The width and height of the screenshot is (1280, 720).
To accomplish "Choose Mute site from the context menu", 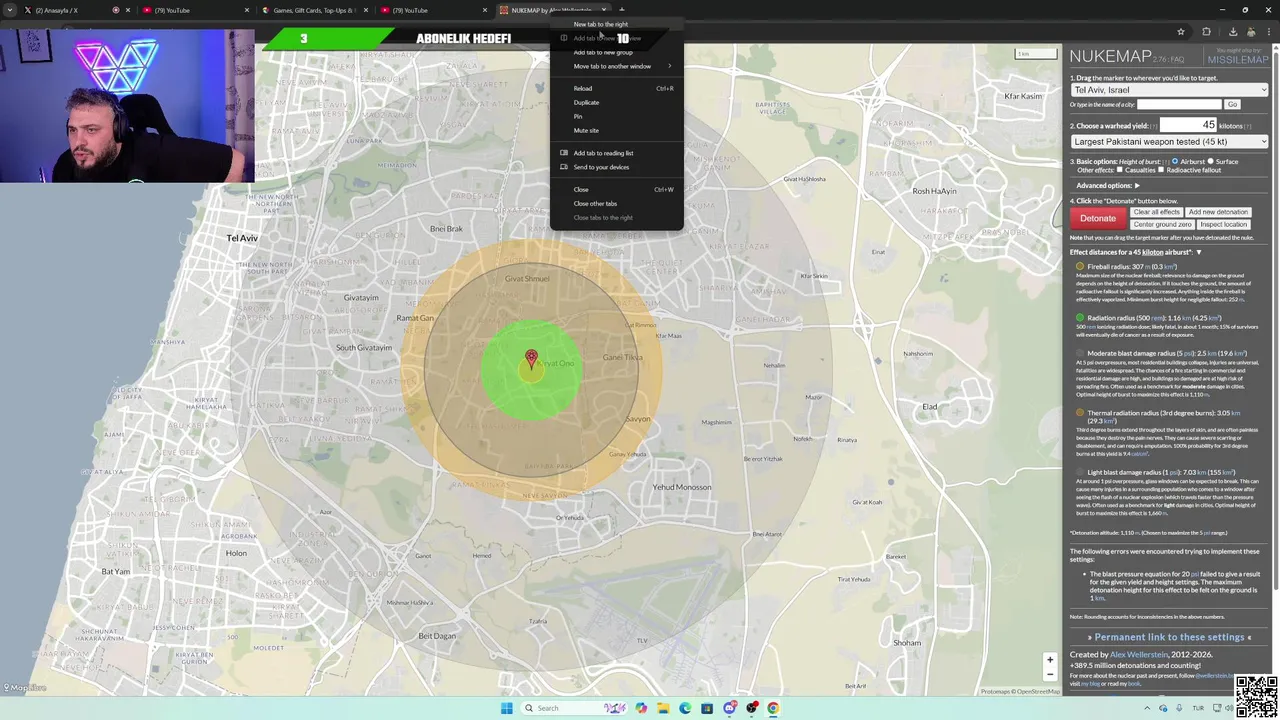I will pos(616,130).
